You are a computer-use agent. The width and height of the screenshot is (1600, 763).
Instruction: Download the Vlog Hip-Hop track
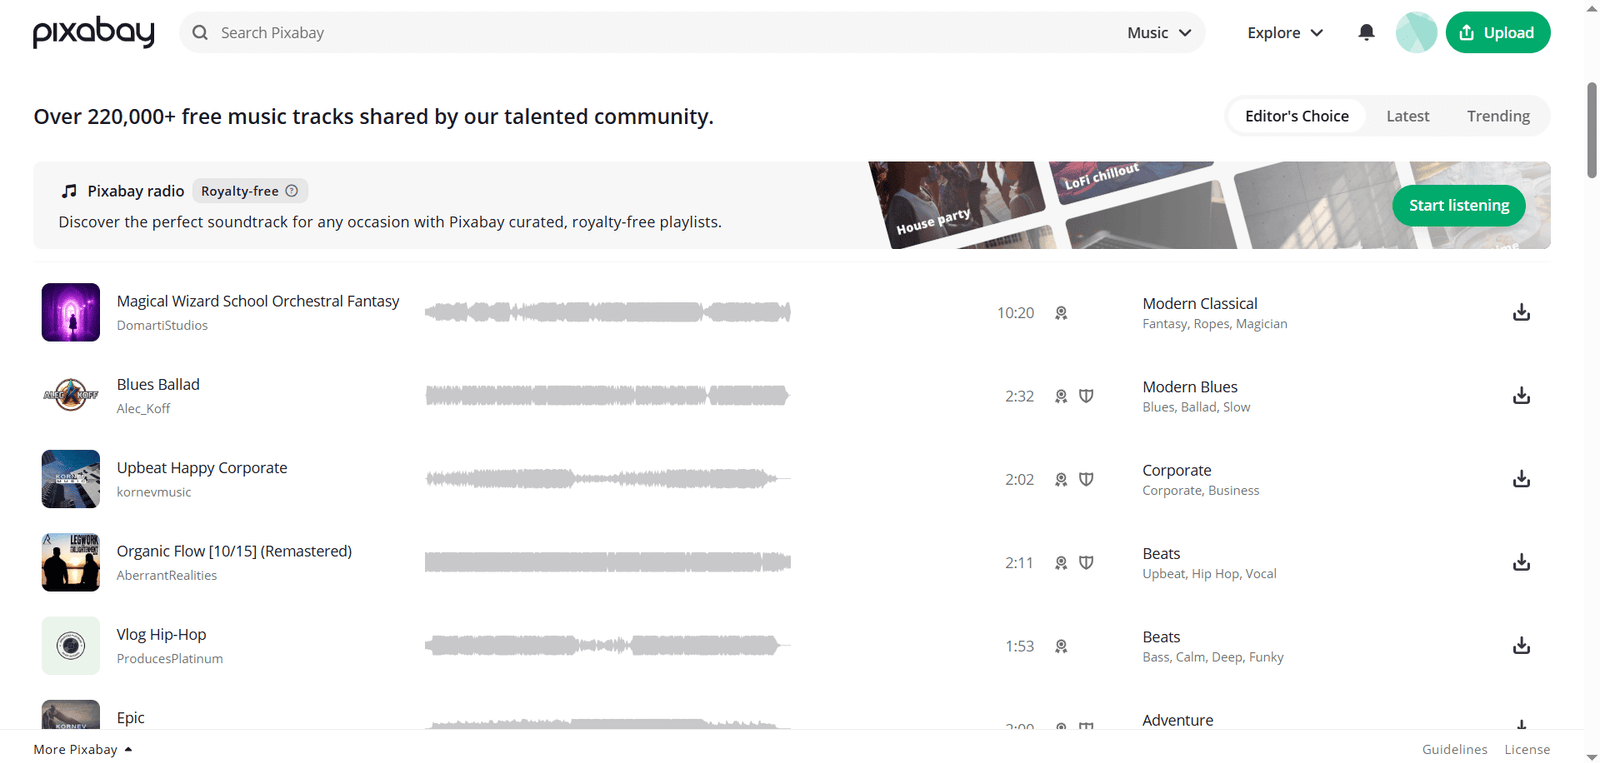coord(1521,646)
